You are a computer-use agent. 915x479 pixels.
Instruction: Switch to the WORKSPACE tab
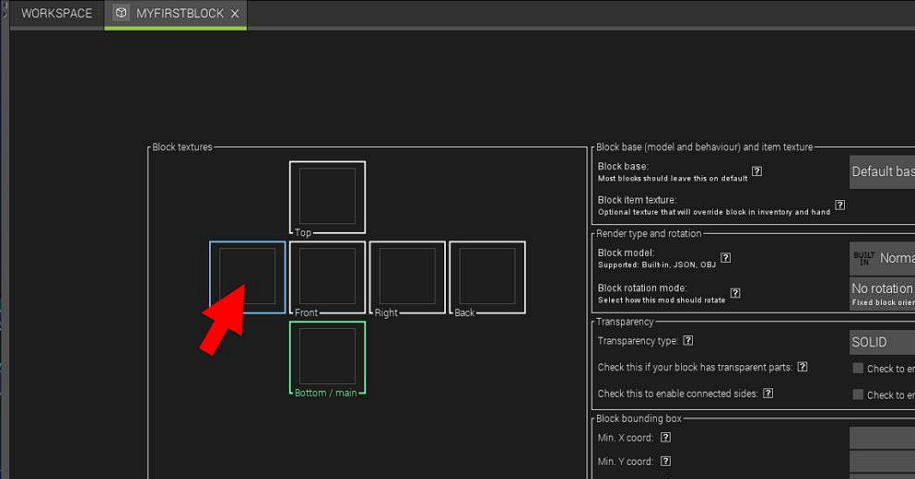[x=56, y=14]
